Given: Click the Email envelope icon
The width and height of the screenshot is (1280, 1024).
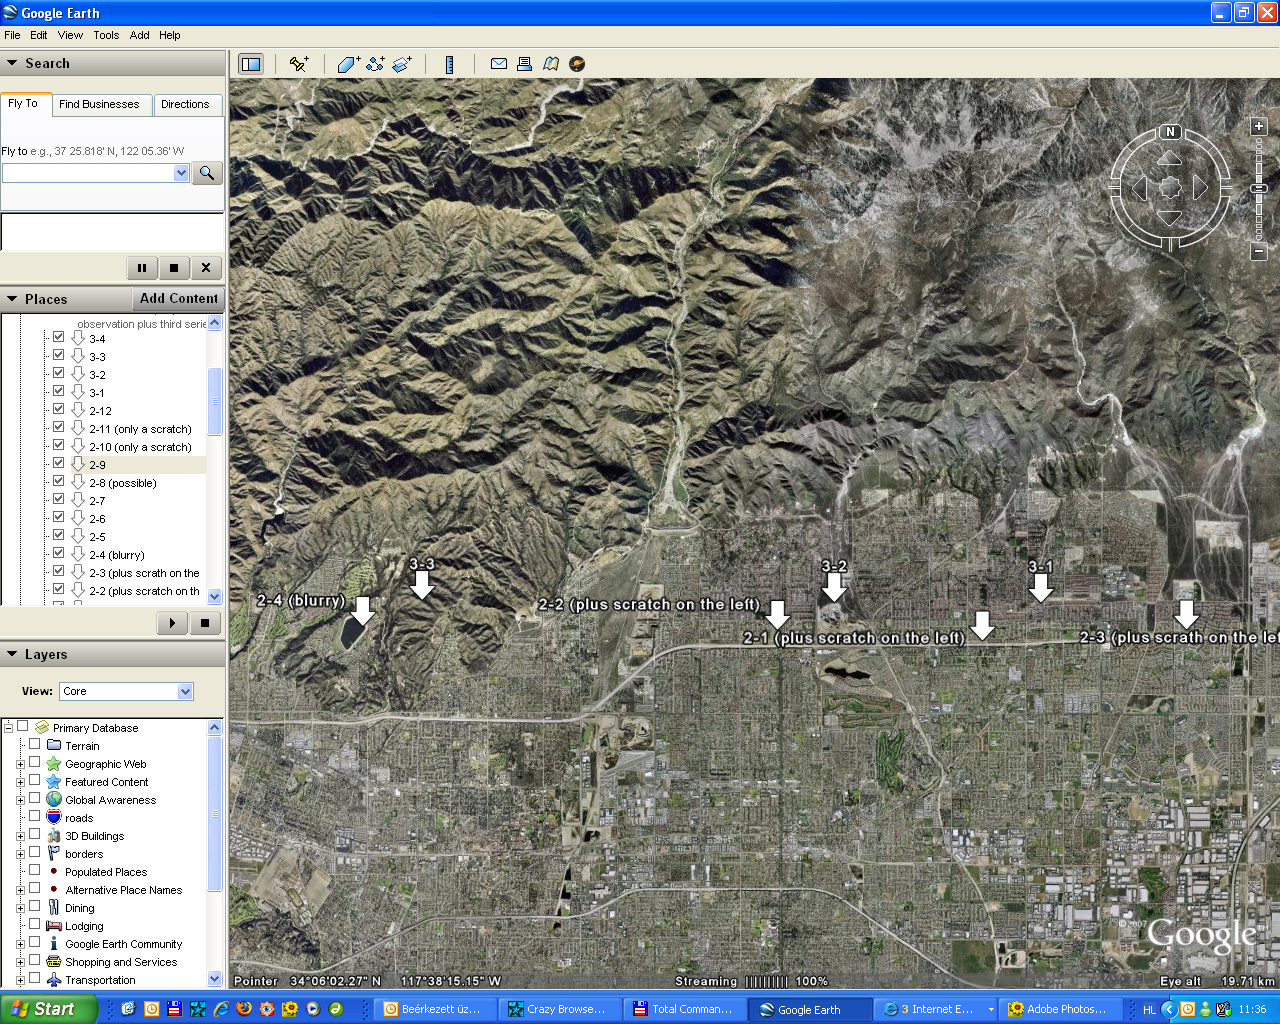Looking at the screenshot, I should (x=498, y=64).
